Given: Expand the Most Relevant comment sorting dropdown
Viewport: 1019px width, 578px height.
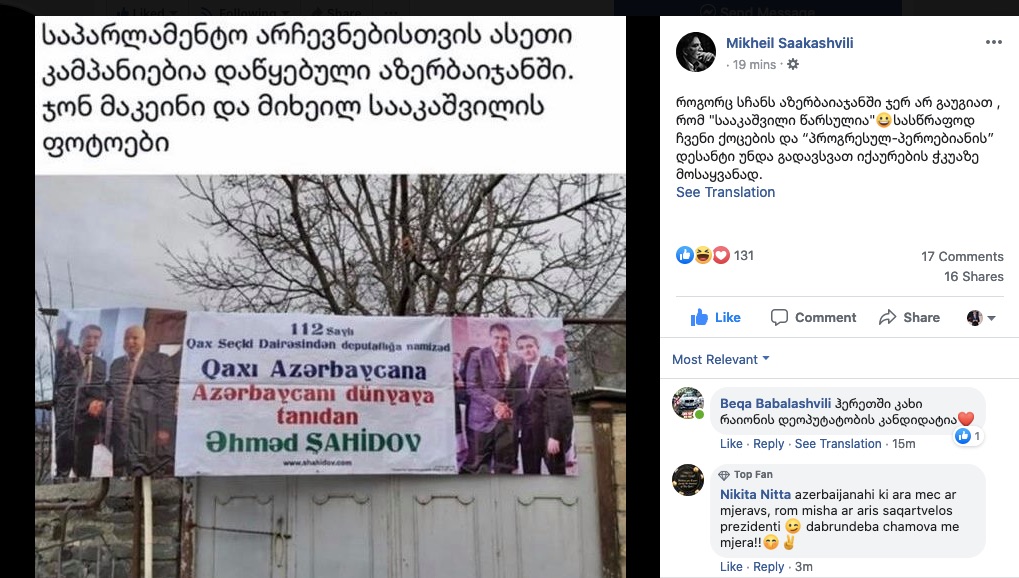Looking at the screenshot, I should coord(721,360).
